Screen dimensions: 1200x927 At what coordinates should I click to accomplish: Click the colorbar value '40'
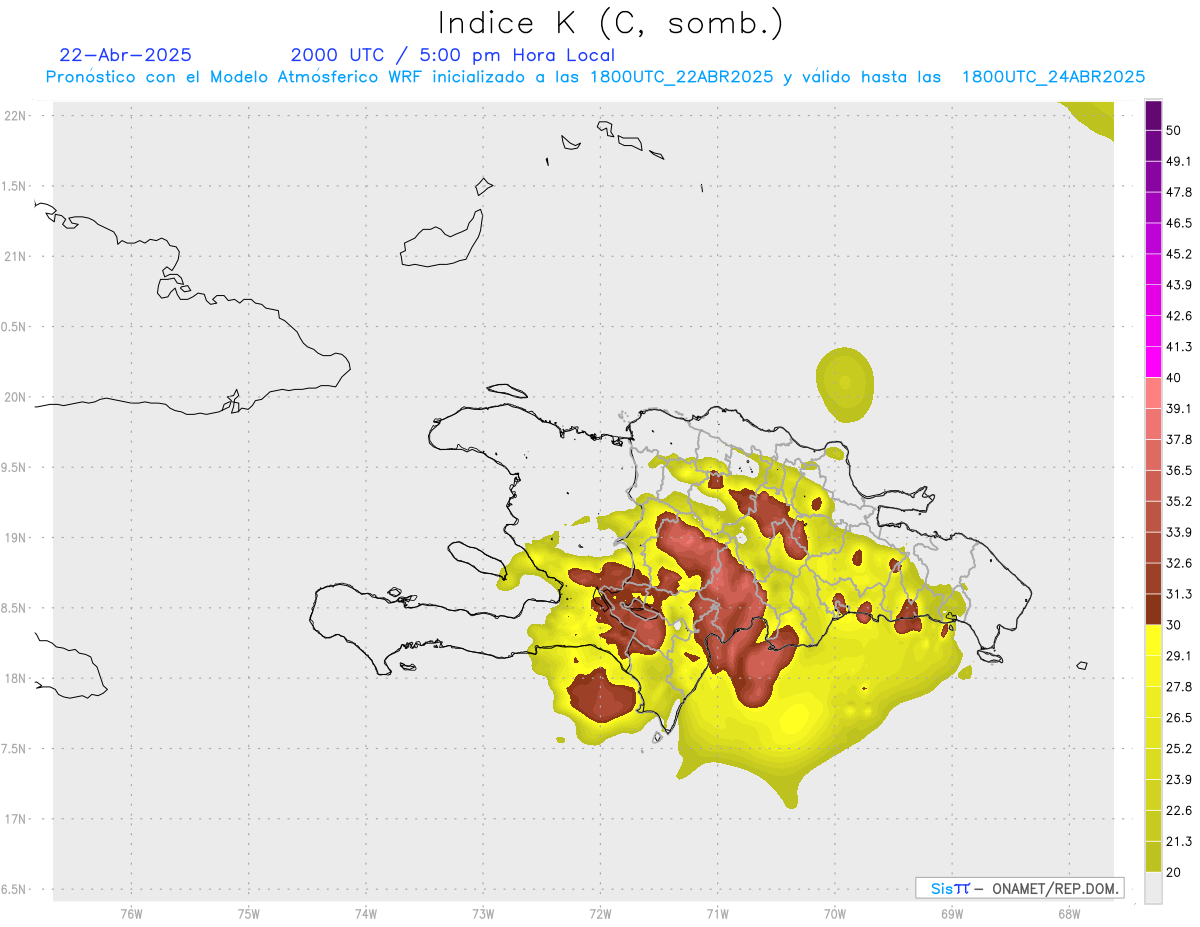1174,377
